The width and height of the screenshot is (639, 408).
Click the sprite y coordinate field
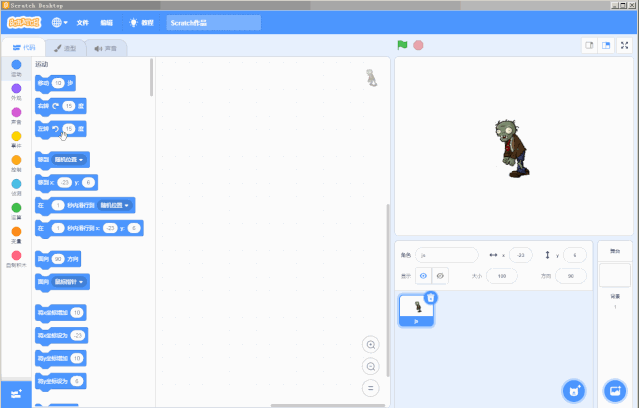click(x=575, y=255)
